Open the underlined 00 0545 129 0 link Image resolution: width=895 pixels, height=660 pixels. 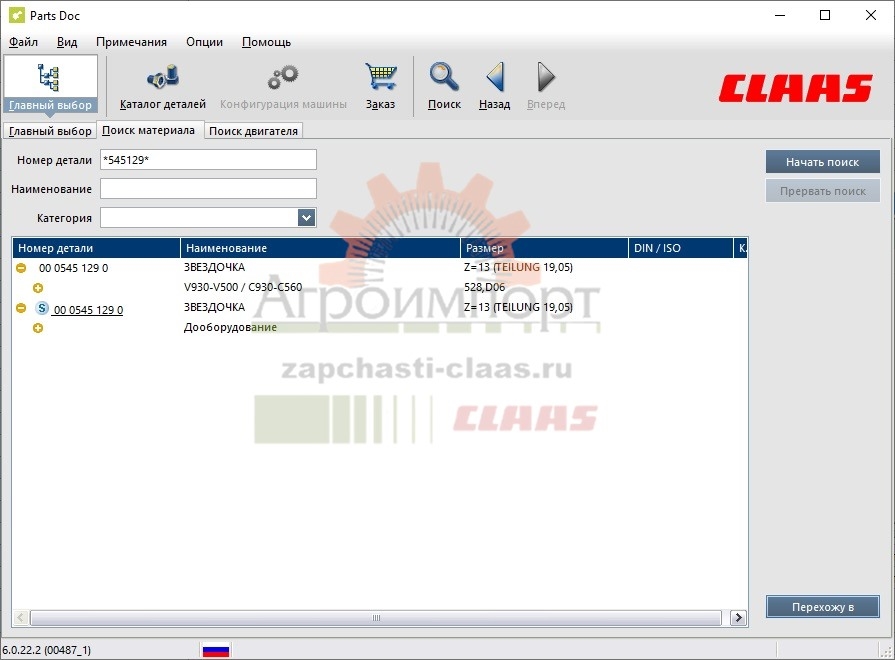coord(88,310)
